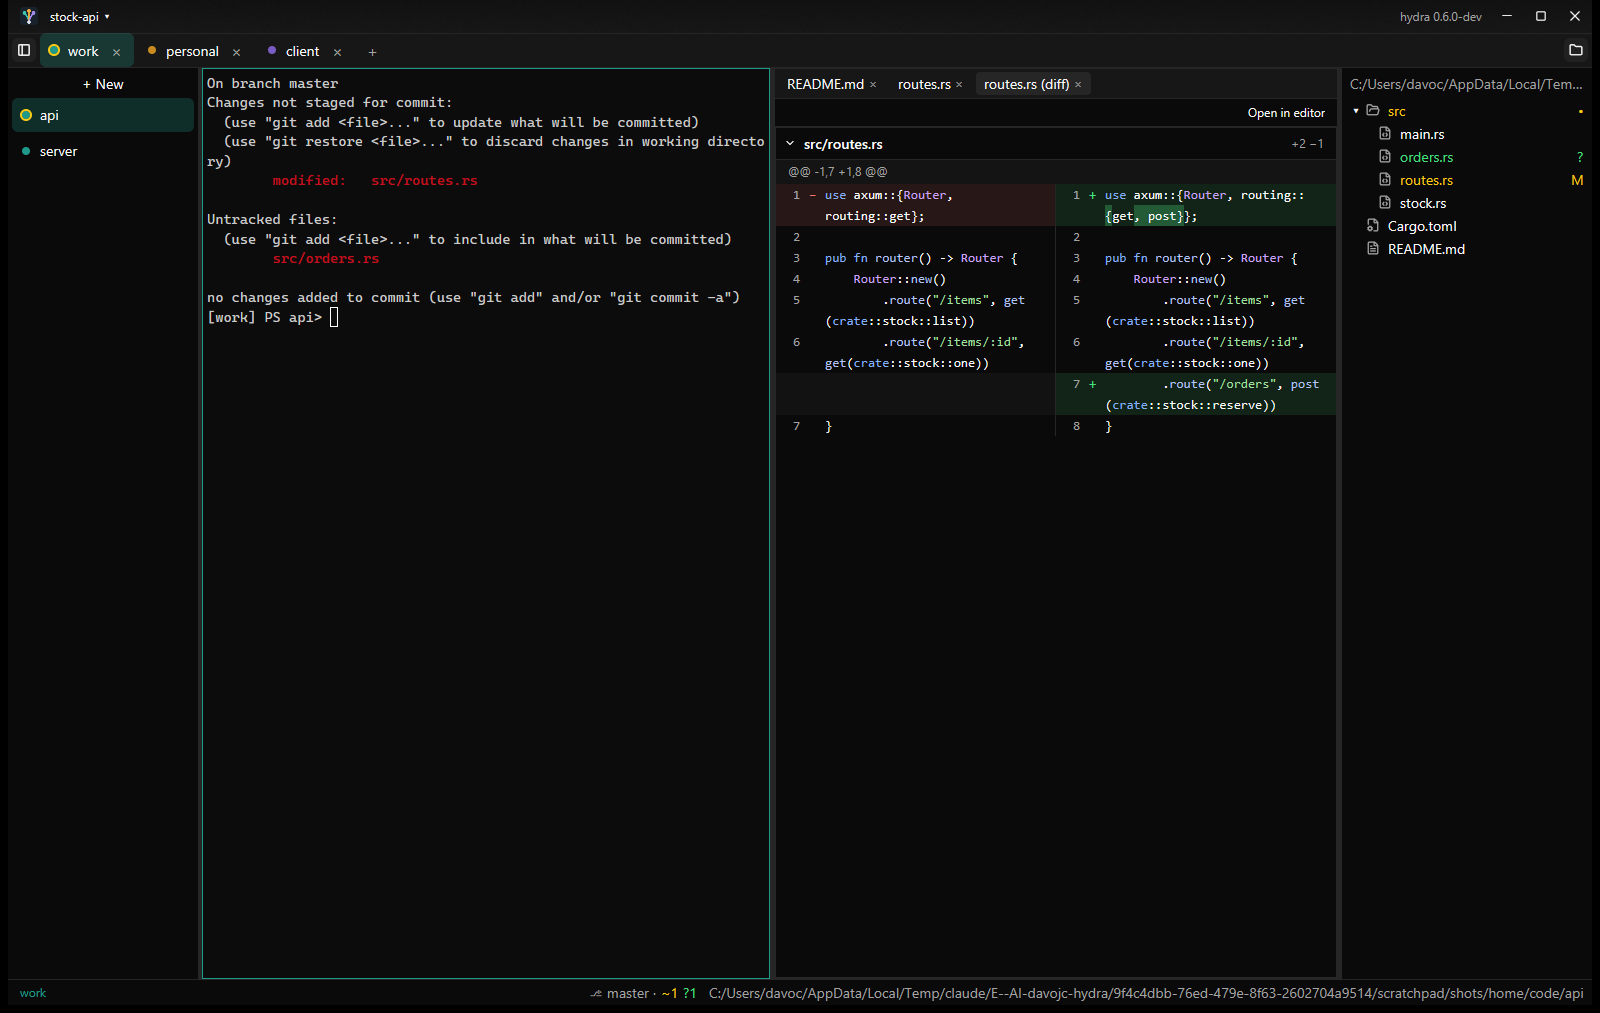The height and width of the screenshot is (1013, 1600).
Task: Click the src folder icon
Action: tap(1373, 111)
